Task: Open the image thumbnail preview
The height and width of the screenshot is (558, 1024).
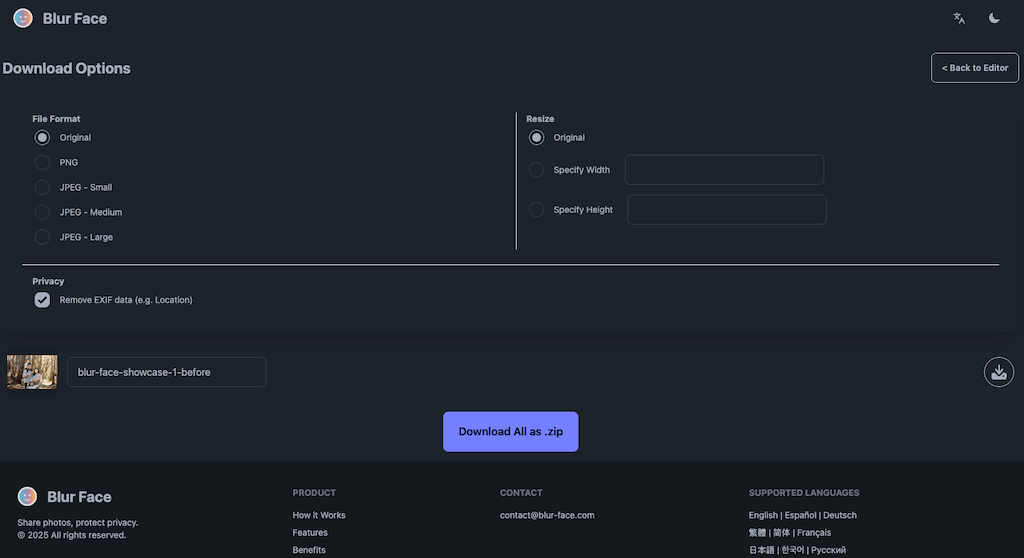Action: pos(32,372)
